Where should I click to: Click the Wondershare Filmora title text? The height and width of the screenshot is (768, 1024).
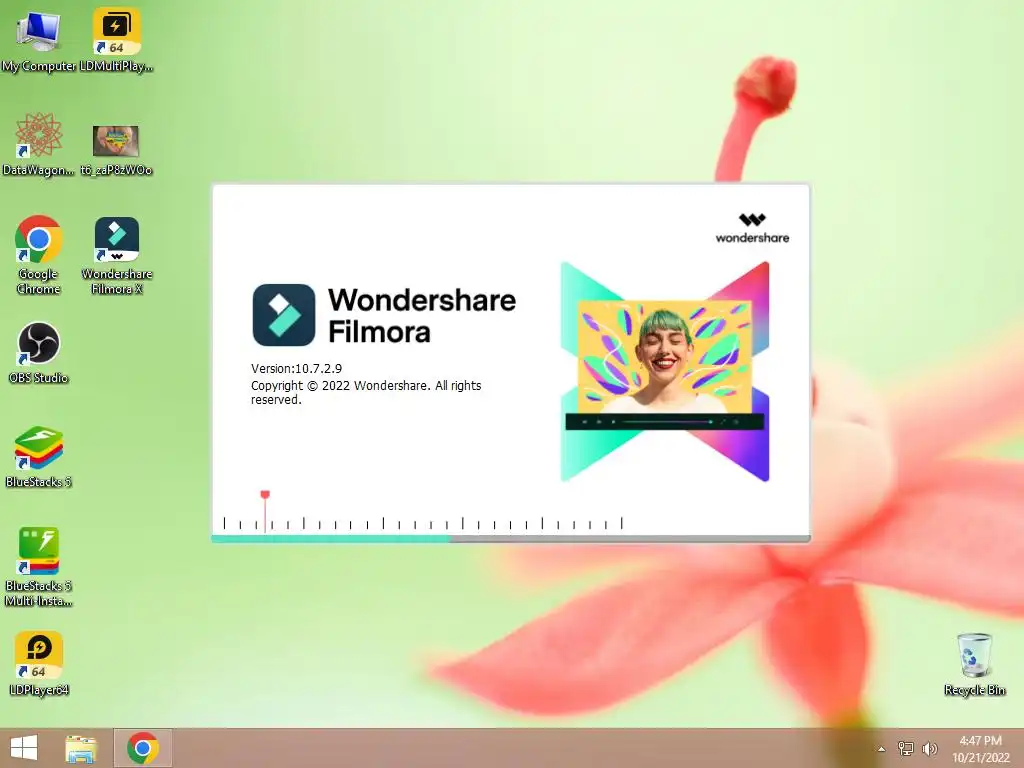coord(422,315)
